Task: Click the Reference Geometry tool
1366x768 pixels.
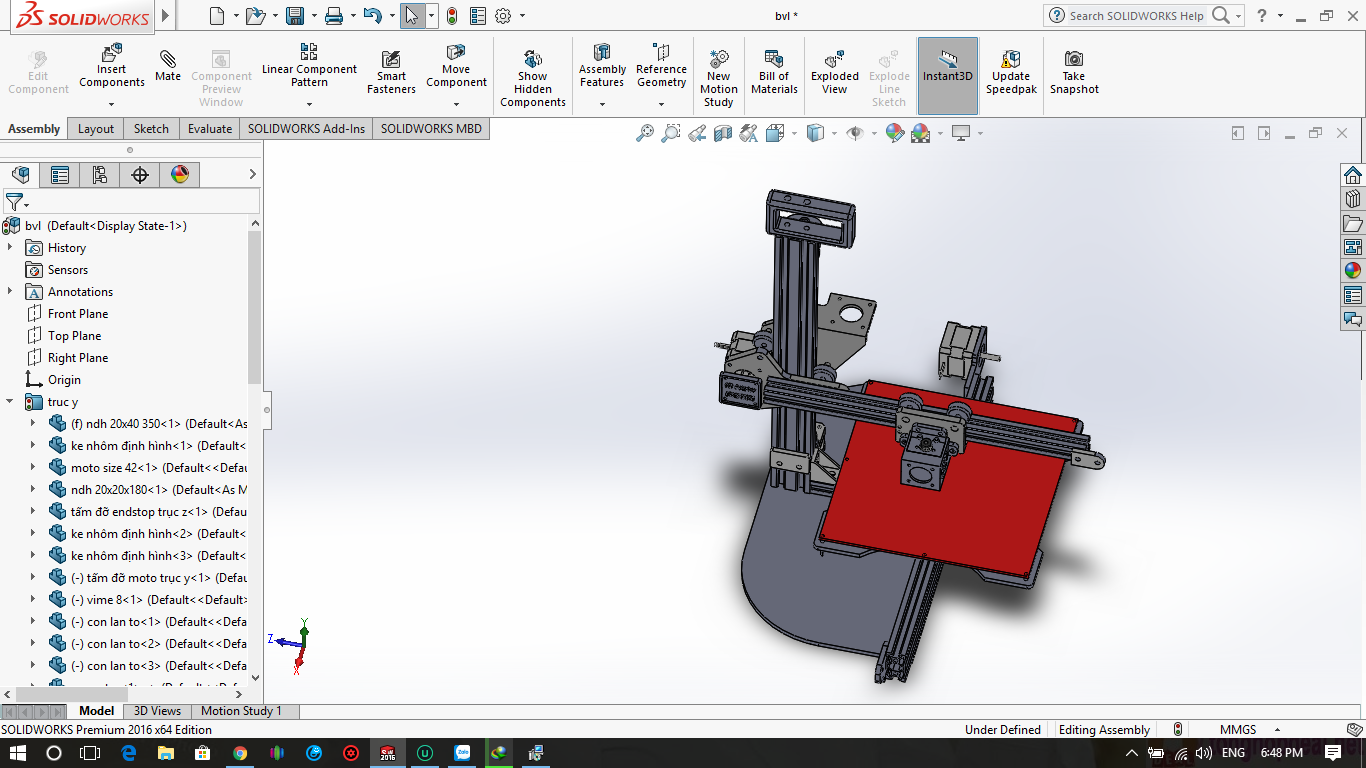Action: point(661,66)
